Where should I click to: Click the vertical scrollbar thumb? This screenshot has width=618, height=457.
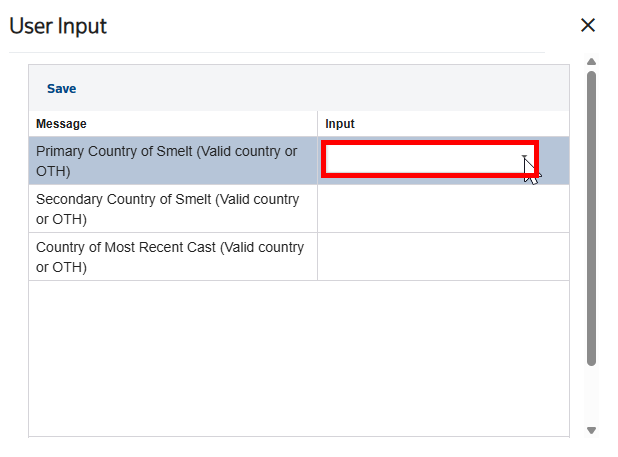click(x=591, y=219)
